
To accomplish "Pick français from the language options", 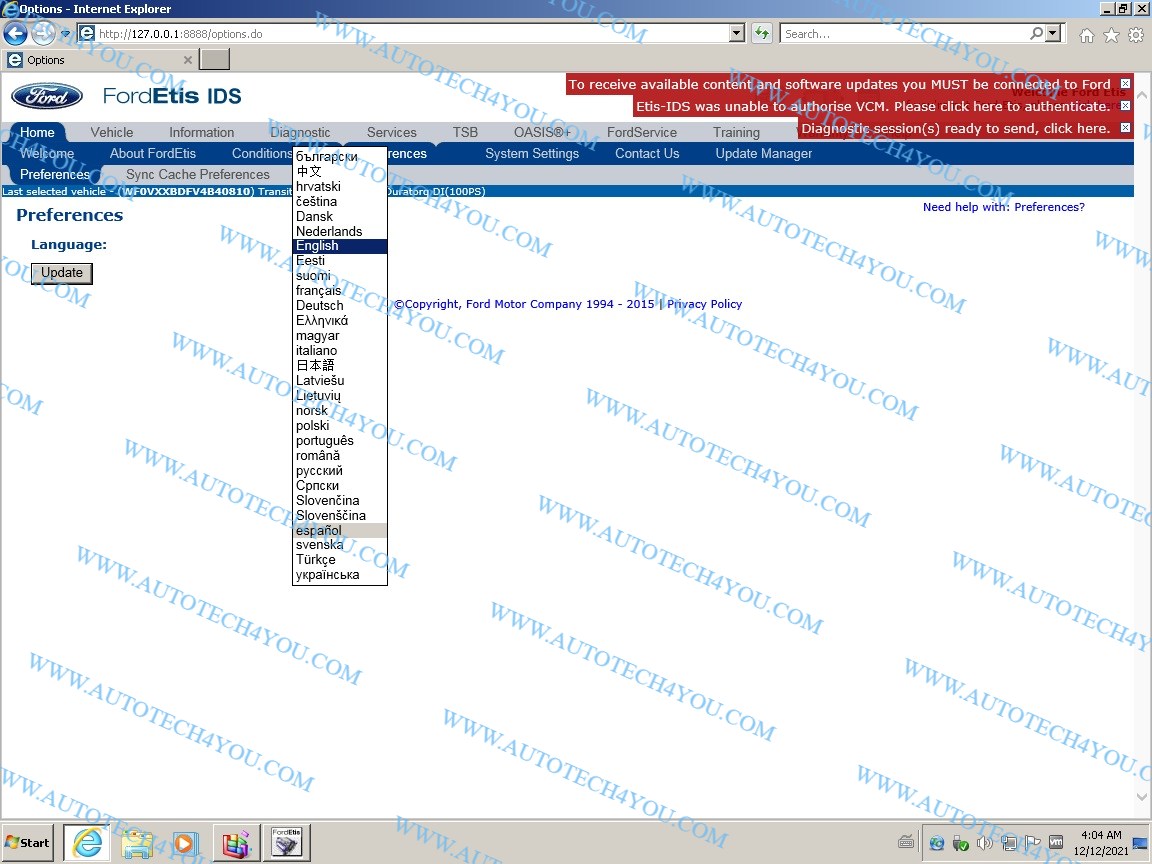I will 319,290.
